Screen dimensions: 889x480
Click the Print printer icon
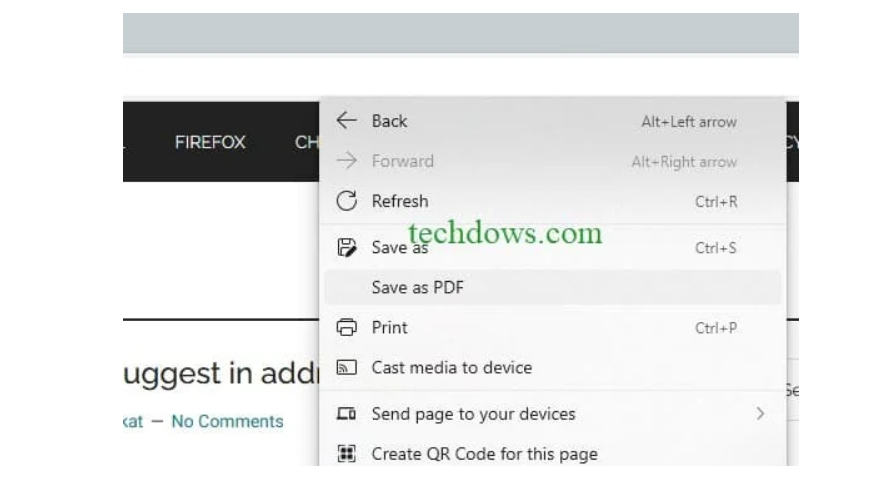pos(346,327)
